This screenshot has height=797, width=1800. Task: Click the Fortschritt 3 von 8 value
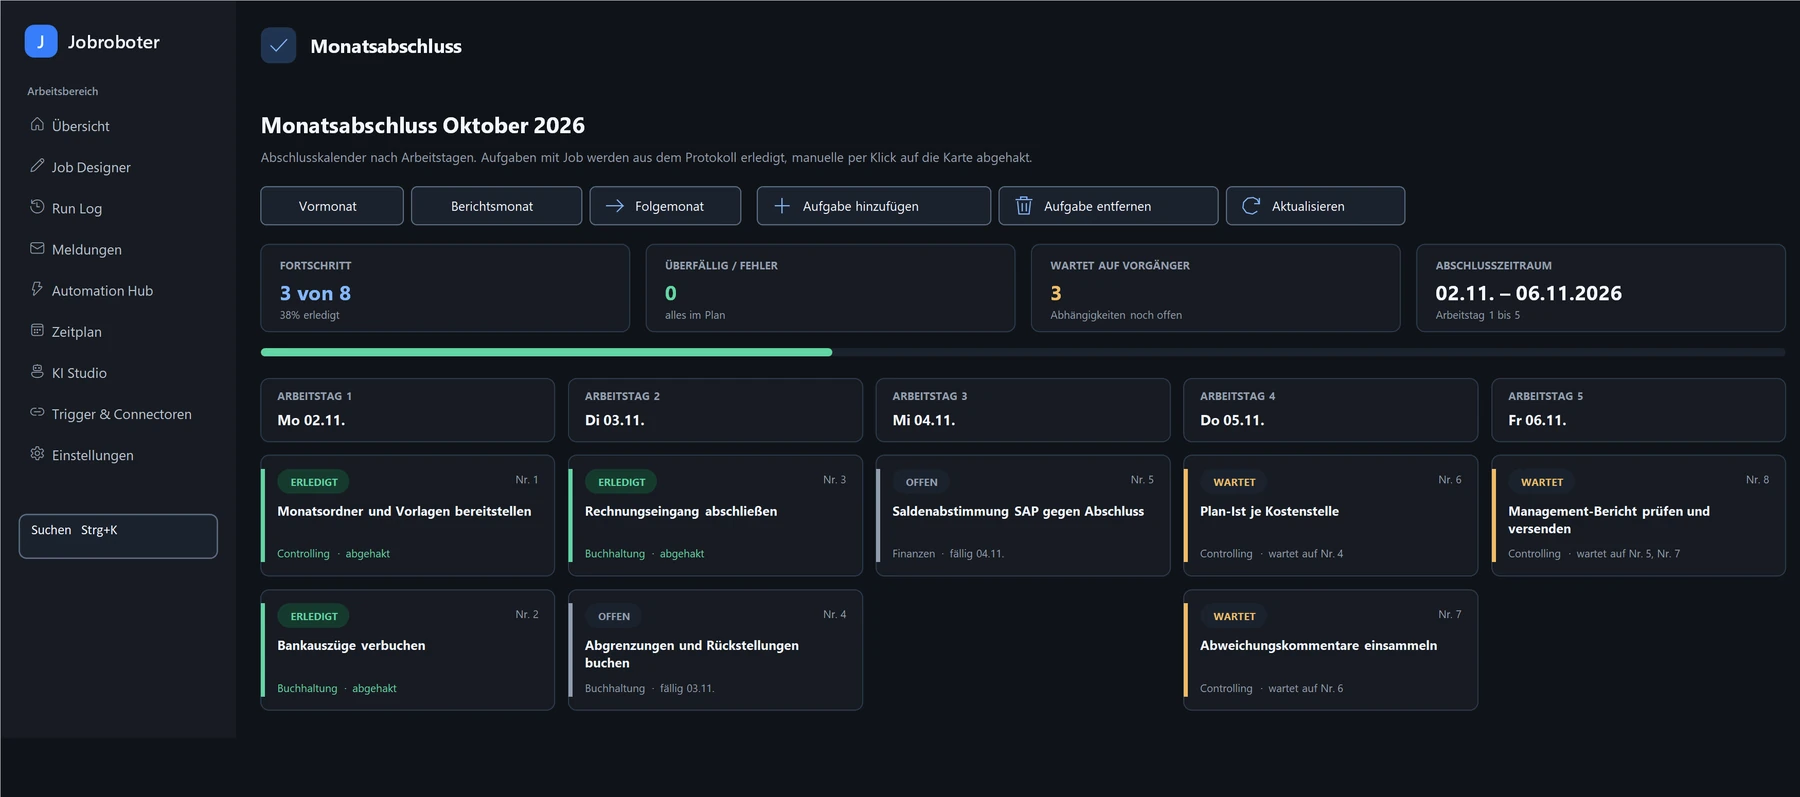click(x=315, y=293)
